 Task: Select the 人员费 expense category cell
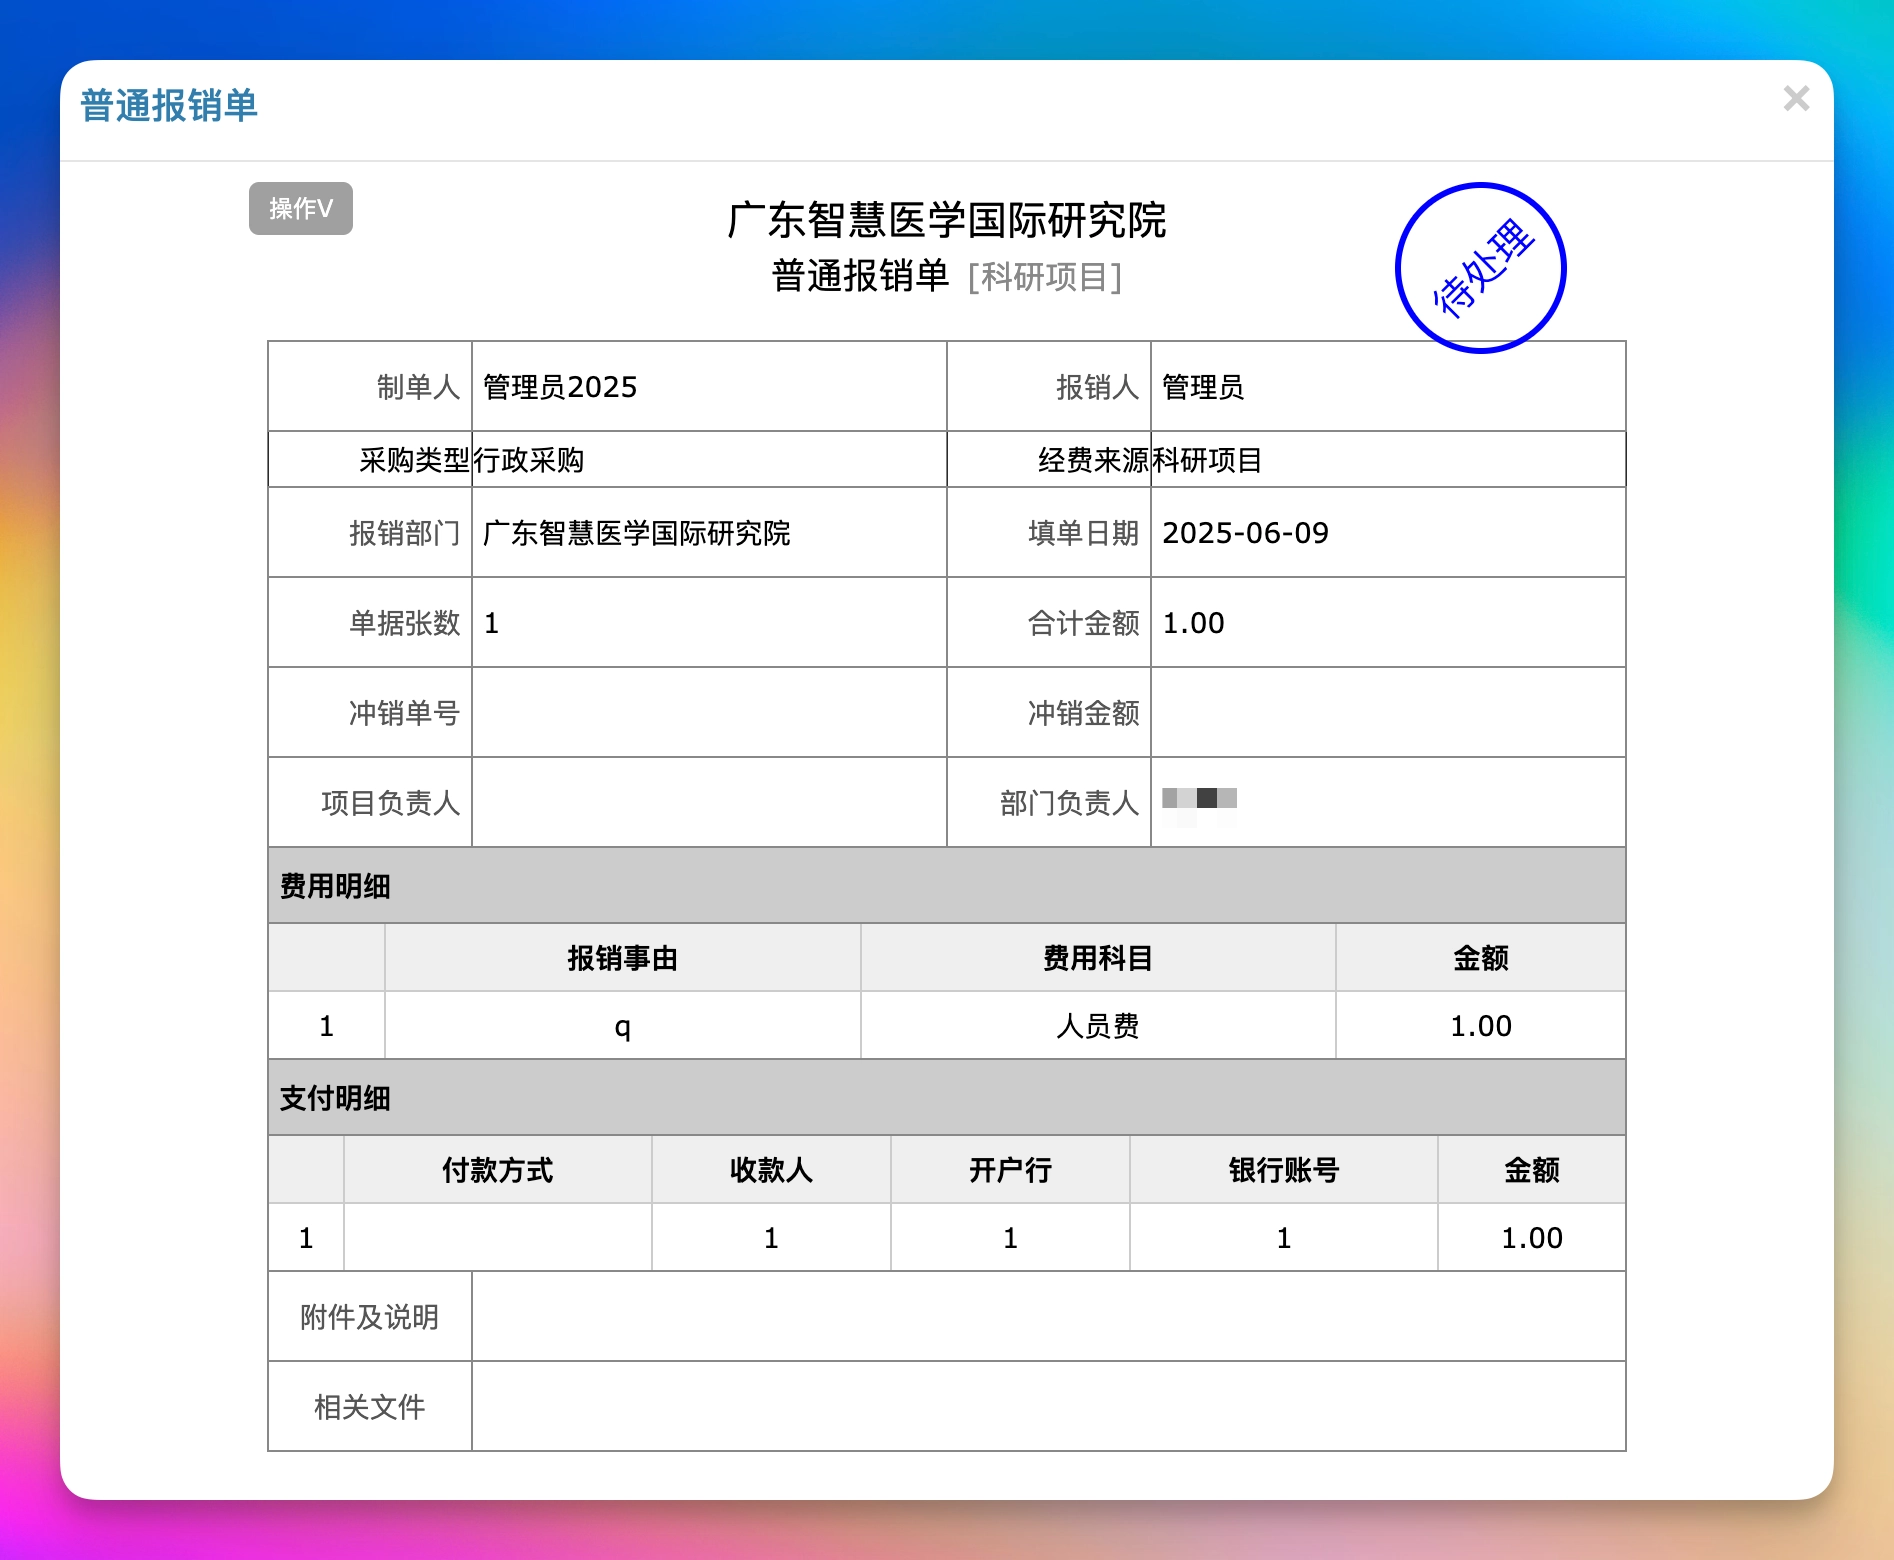(1097, 1024)
